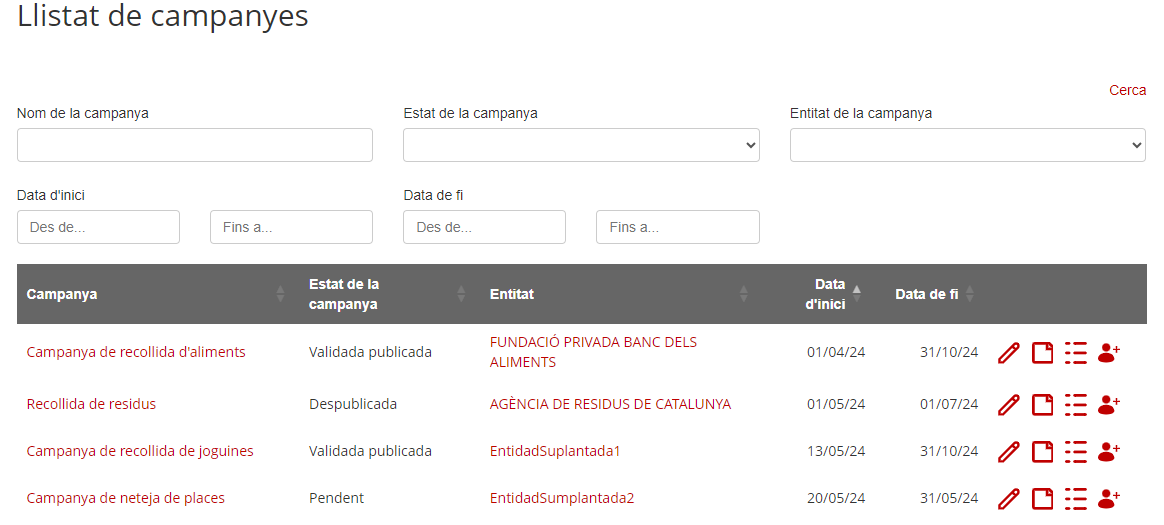Click the Cerca search link

(1128, 91)
